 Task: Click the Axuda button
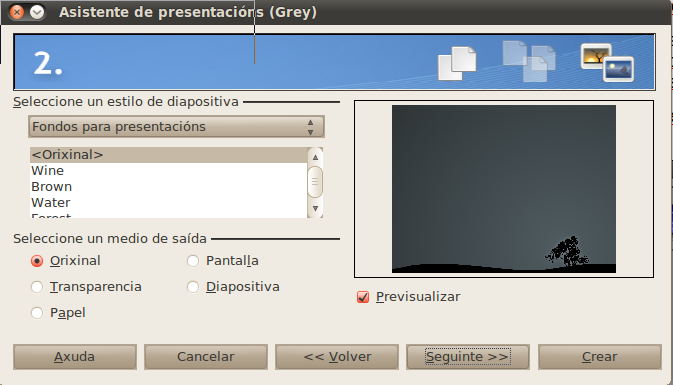[75, 357]
